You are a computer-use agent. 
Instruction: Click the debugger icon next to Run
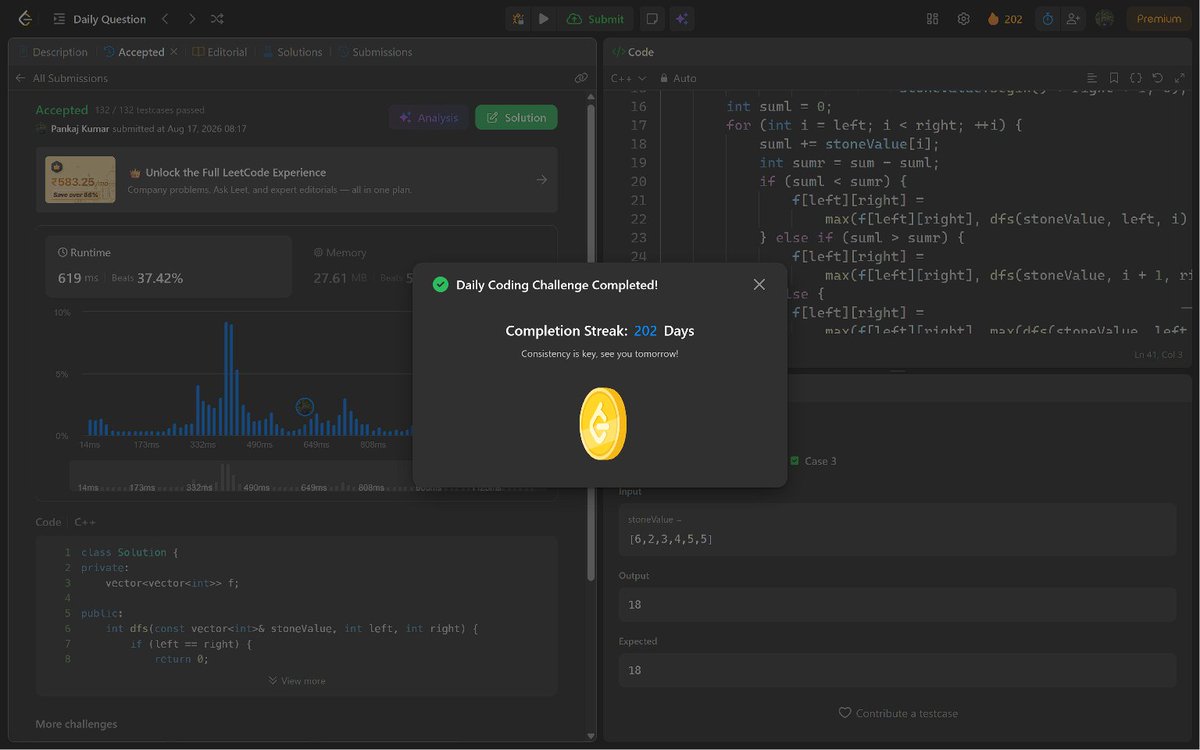518,19
